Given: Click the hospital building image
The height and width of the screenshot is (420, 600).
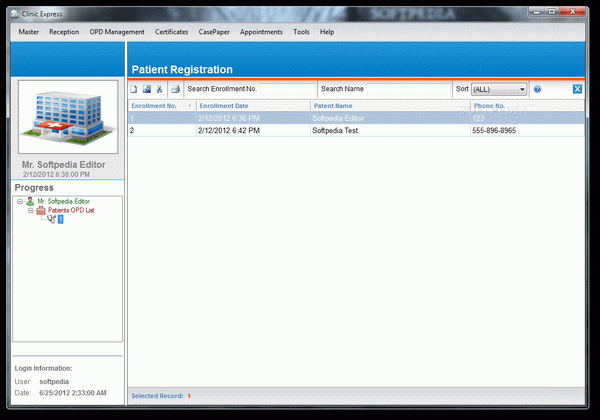Looking at the screenshot, I should point(68,117).
